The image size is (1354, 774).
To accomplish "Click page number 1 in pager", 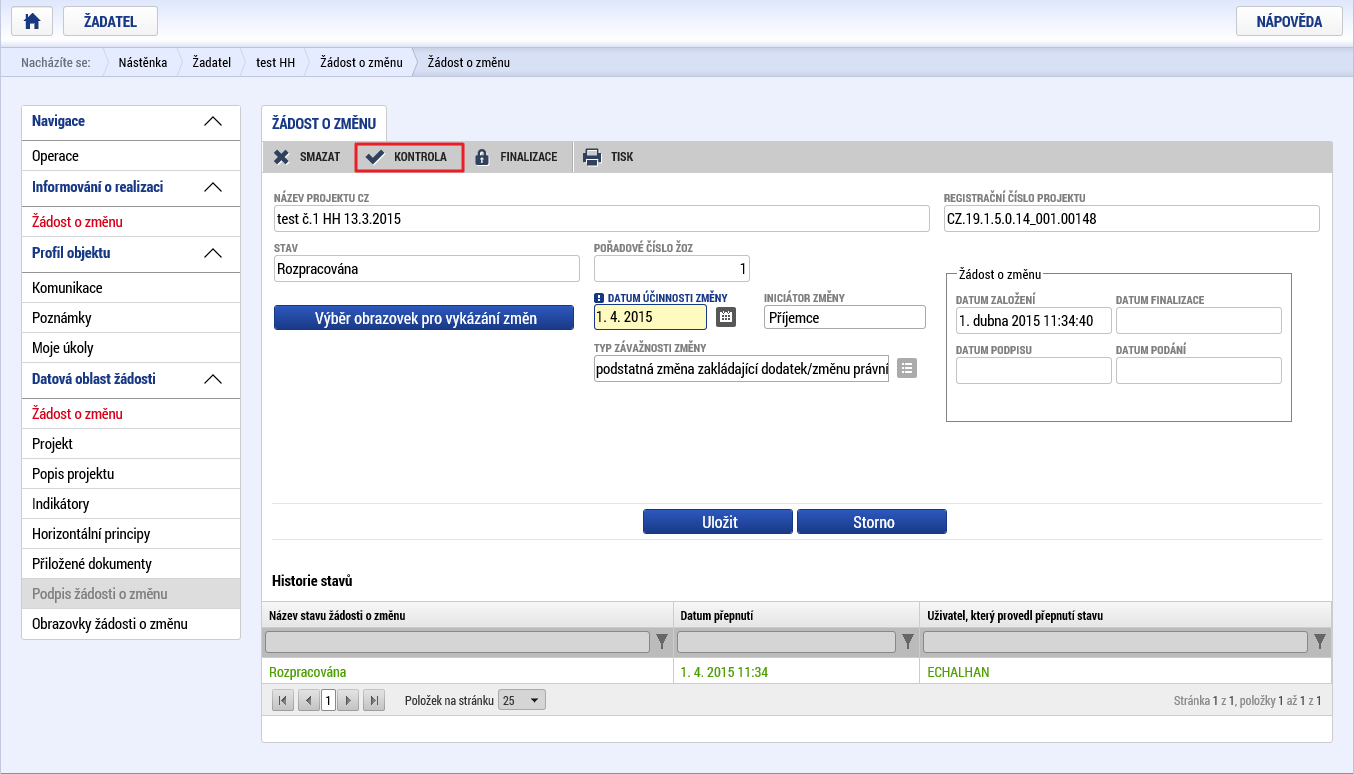I will point(328,700).
